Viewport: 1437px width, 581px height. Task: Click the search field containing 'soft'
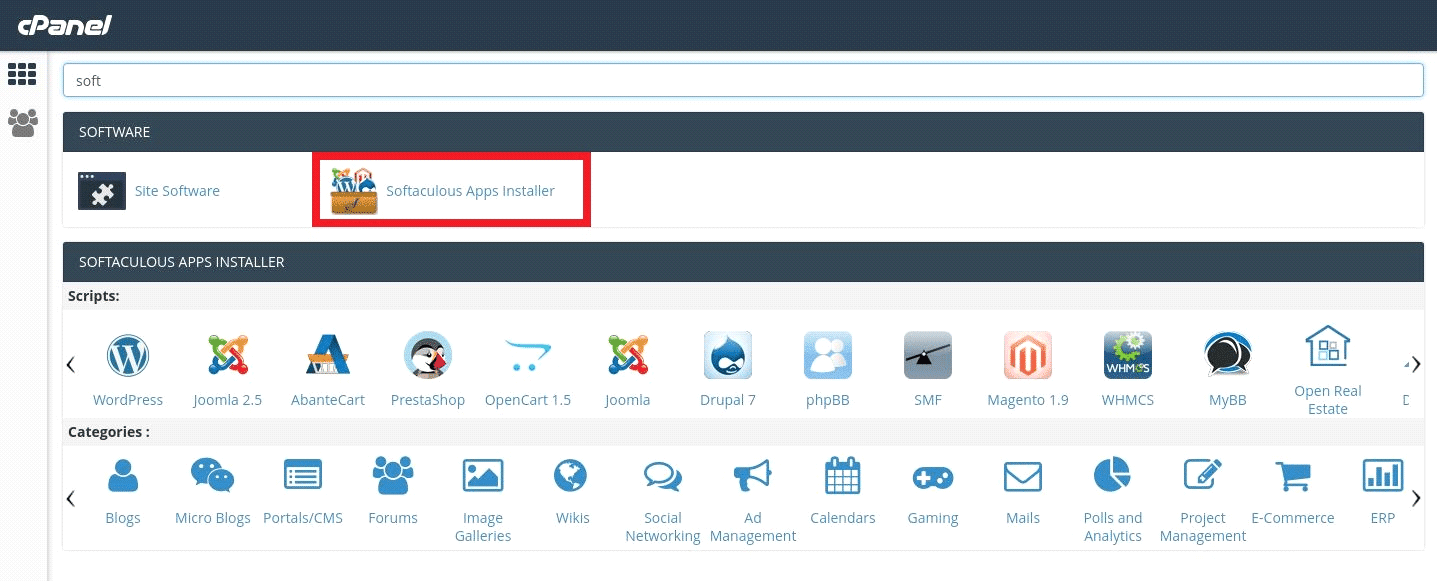point(743,80)
